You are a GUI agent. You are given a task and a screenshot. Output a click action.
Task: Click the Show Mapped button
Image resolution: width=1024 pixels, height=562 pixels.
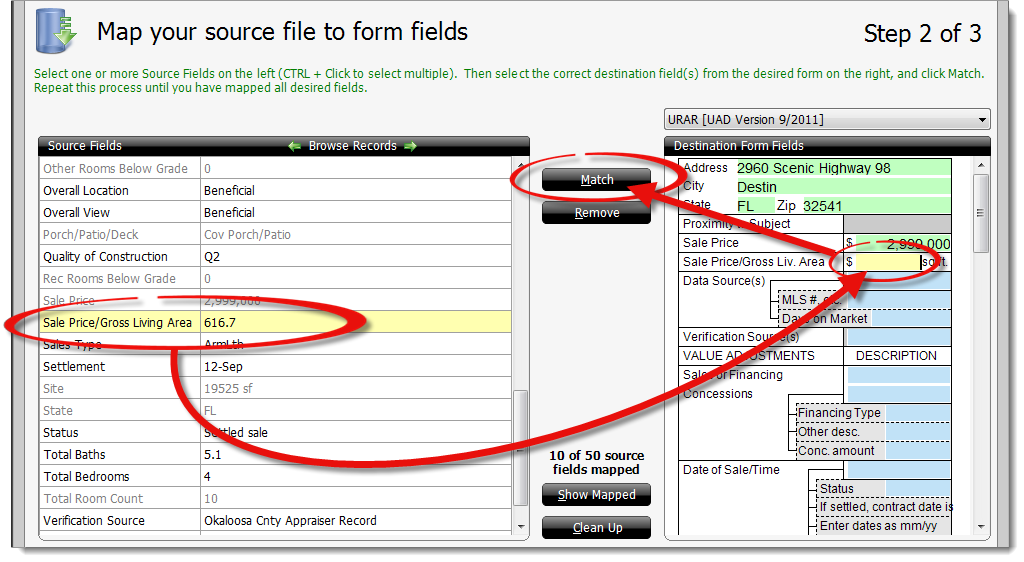coord(596,495)
